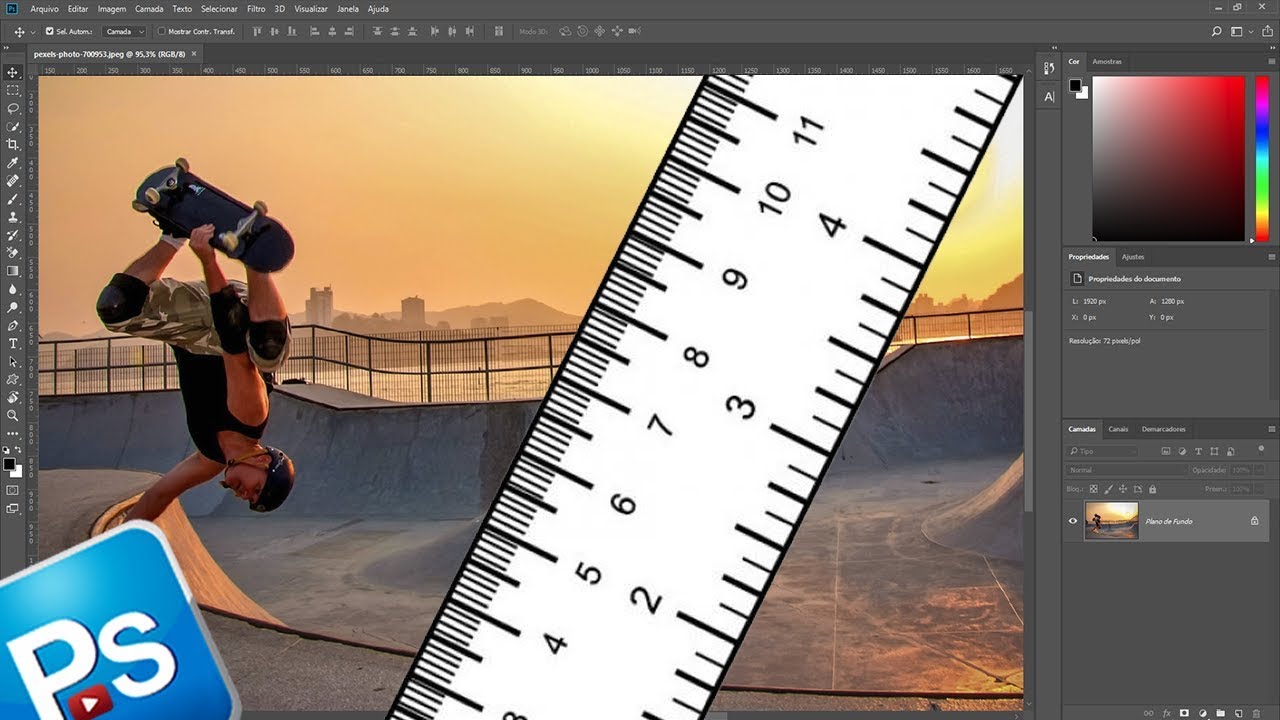
Task: Create a new group folder icon
Action: coord(1220,713)
